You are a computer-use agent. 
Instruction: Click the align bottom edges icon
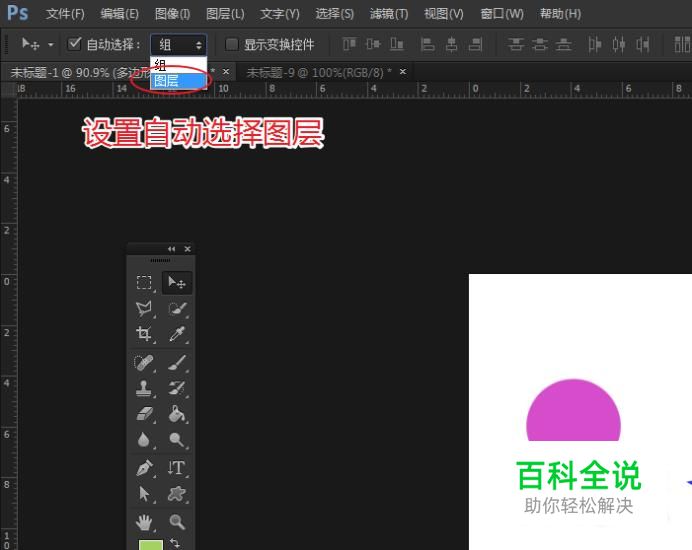click(397, 44)
